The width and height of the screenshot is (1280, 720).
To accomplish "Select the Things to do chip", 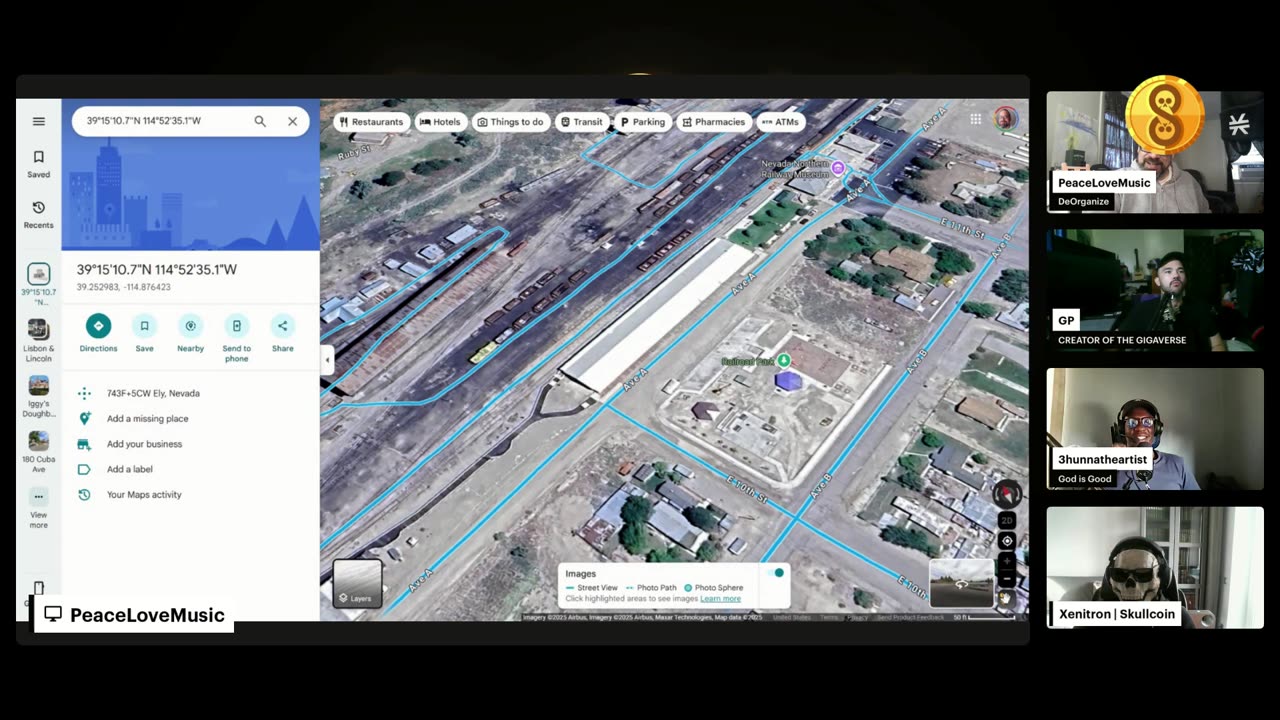I will coord(510,122).
